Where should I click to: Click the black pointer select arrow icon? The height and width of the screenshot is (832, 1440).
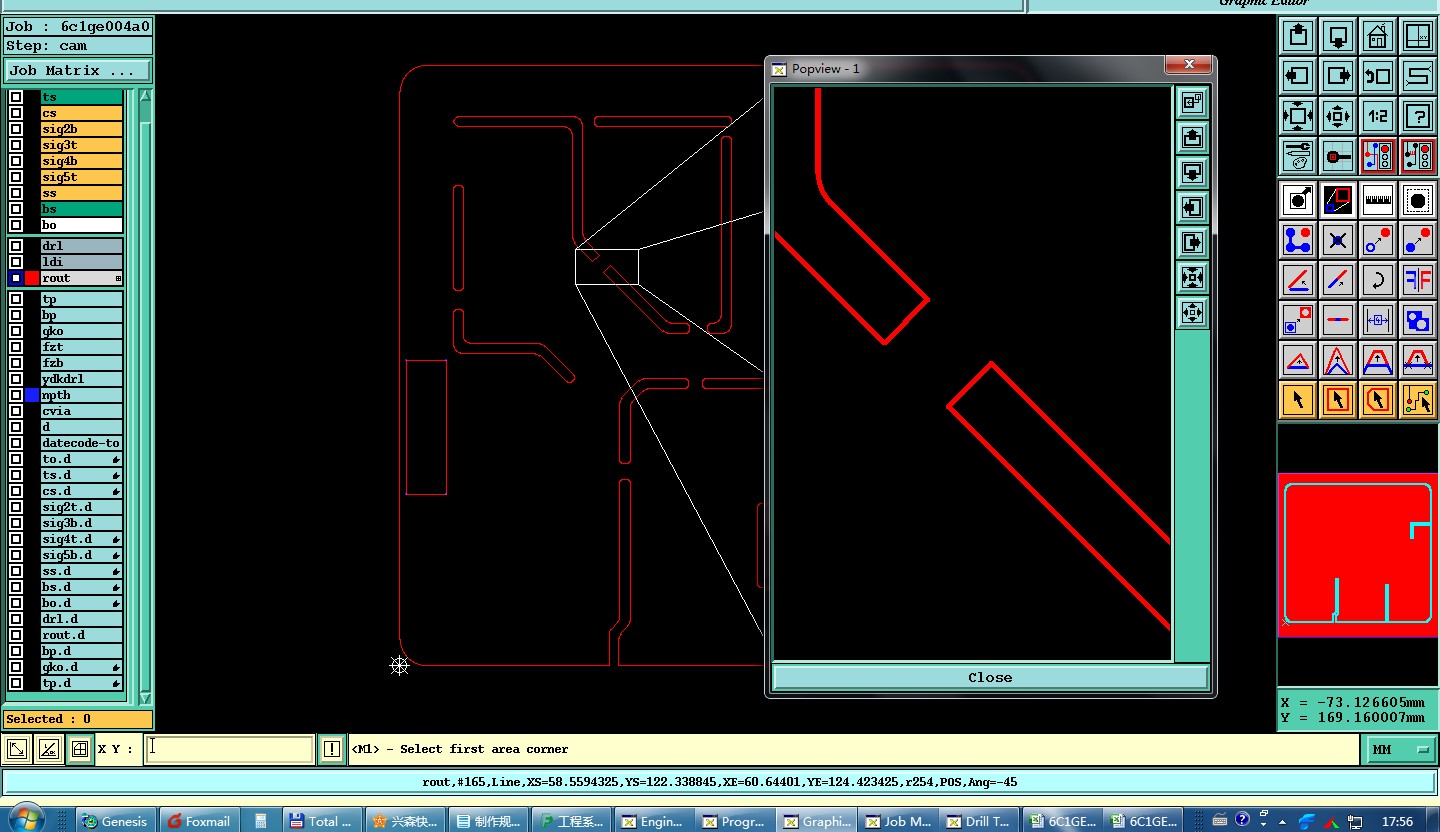point(1298,400)
